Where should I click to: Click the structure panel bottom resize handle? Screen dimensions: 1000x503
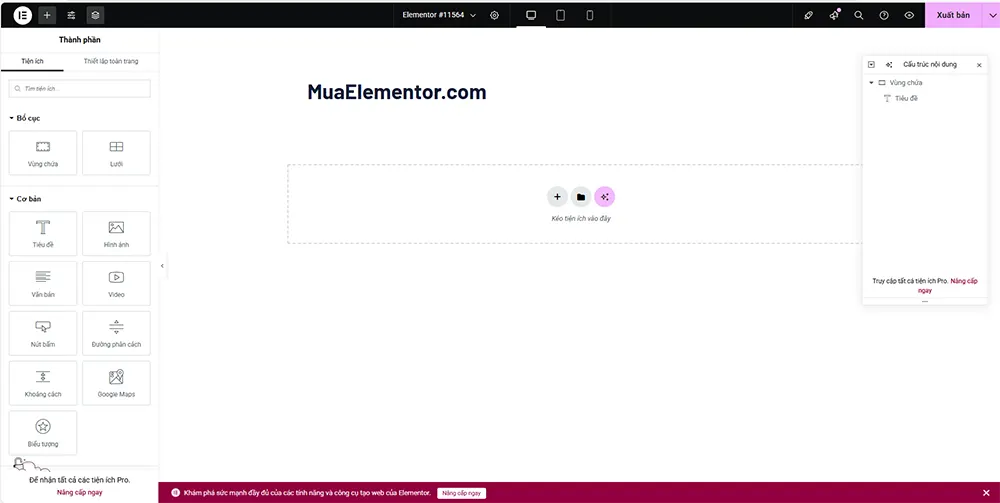pos(925,302)
